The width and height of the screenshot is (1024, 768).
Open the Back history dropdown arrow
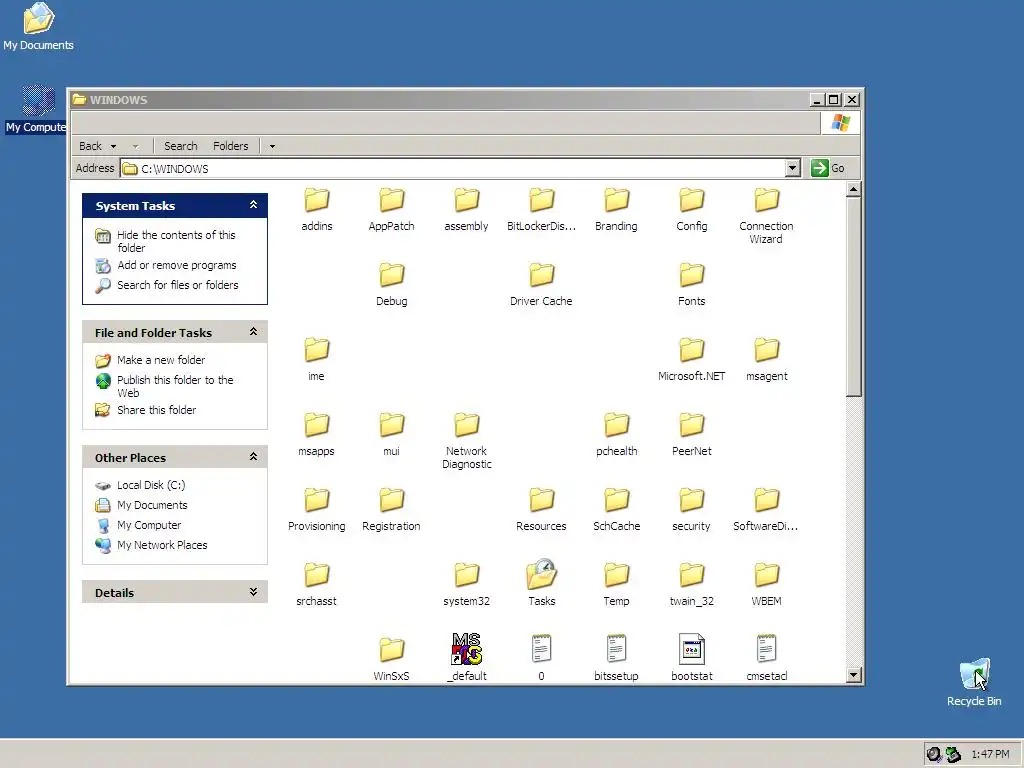pyautogui.click(x=113, y=146)
